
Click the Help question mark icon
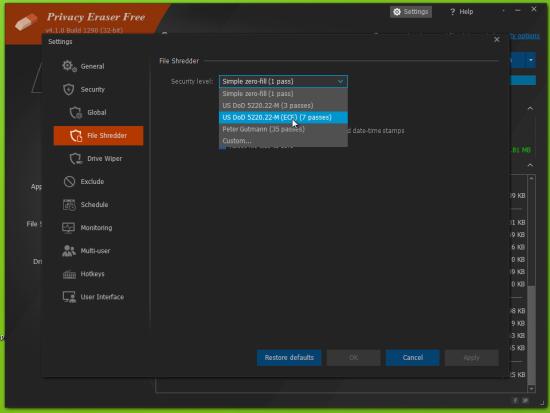pyautogui.click(x=452, y=12)
